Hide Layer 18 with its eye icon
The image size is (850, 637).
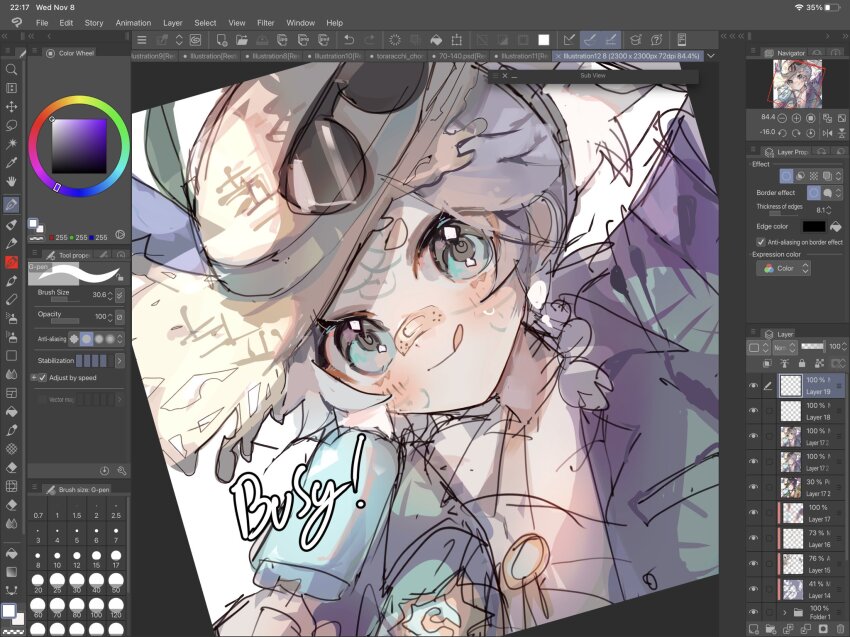[753, 411]
